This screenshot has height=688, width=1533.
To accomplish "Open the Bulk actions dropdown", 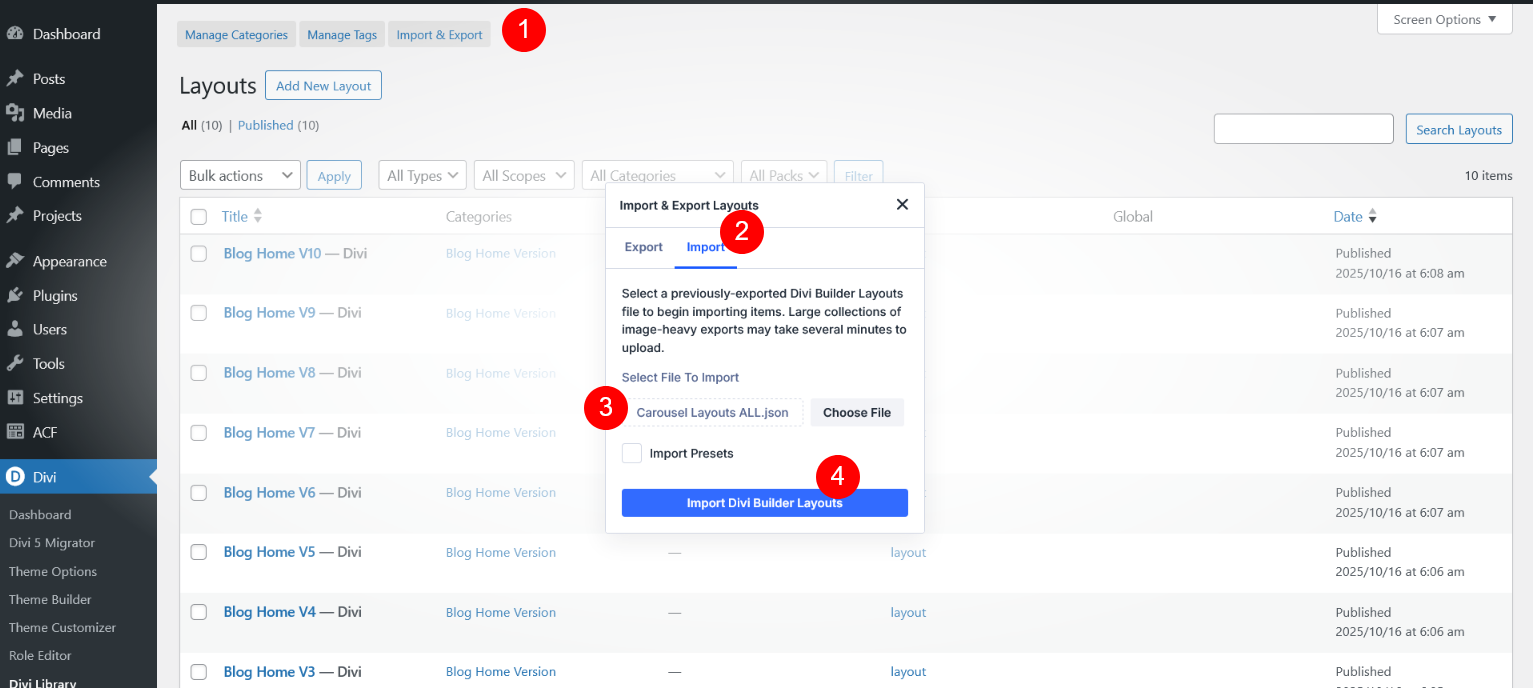I will click(240, 175).
